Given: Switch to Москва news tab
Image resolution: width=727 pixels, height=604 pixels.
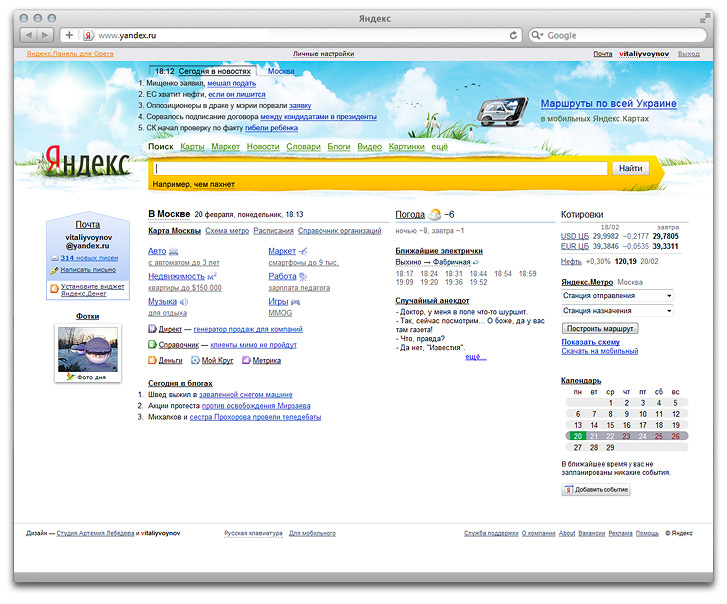Looking at the screenshot, I should pyautogui.click(x=281, y=71).
